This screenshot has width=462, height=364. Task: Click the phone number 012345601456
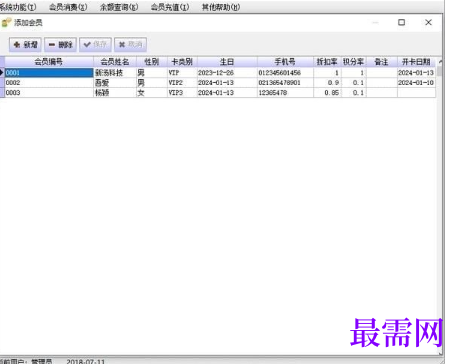click(x=285, y=73)
